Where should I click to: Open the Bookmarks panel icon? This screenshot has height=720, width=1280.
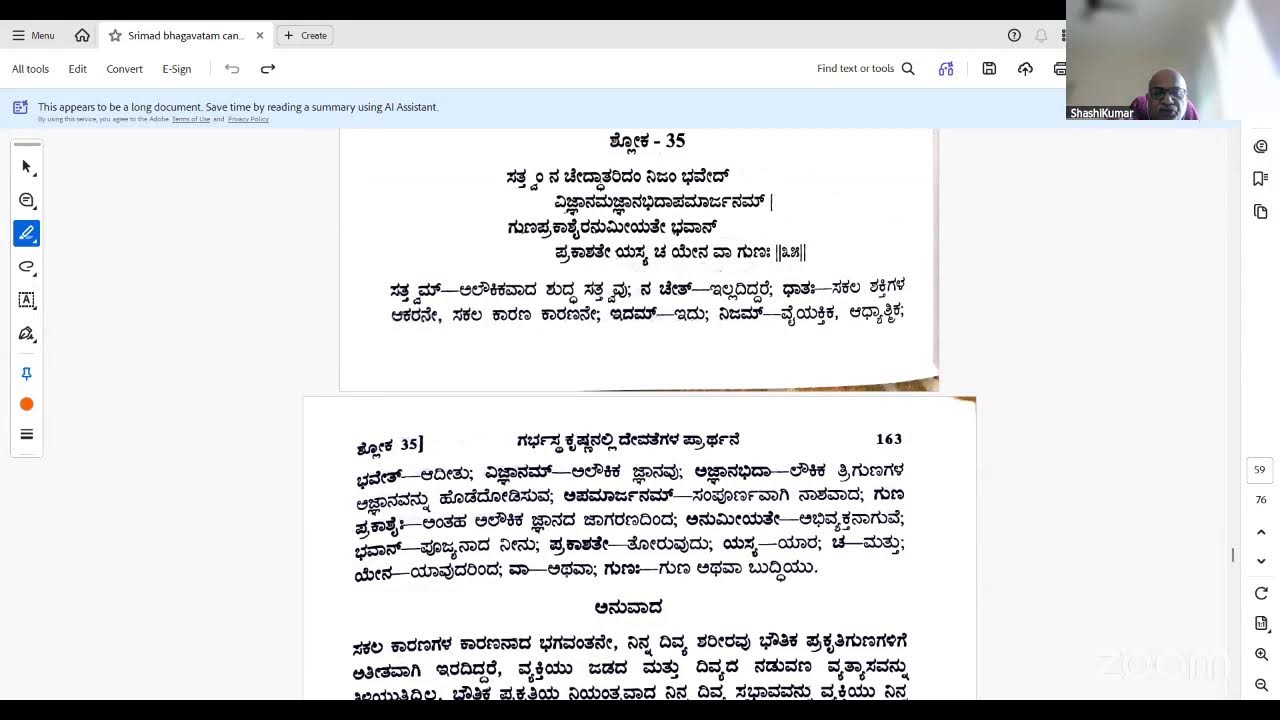pyautogui.click(x=1261, y=179)
